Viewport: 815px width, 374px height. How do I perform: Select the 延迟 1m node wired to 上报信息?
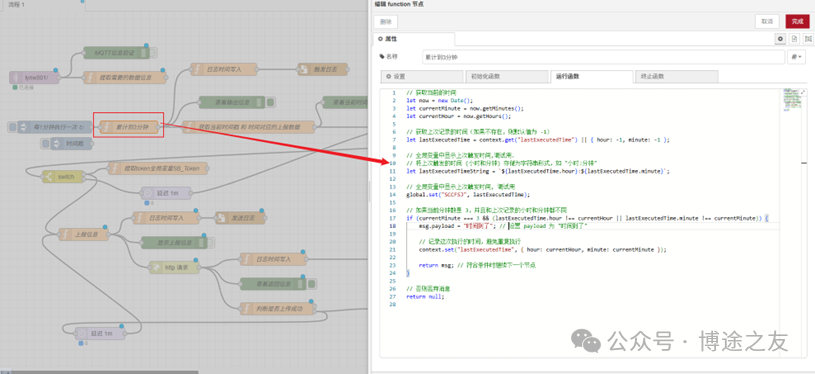tap(100, 333)
